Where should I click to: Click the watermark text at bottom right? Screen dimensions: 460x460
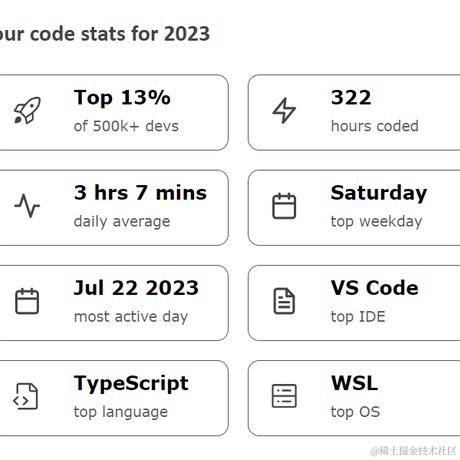pos(413,451)
